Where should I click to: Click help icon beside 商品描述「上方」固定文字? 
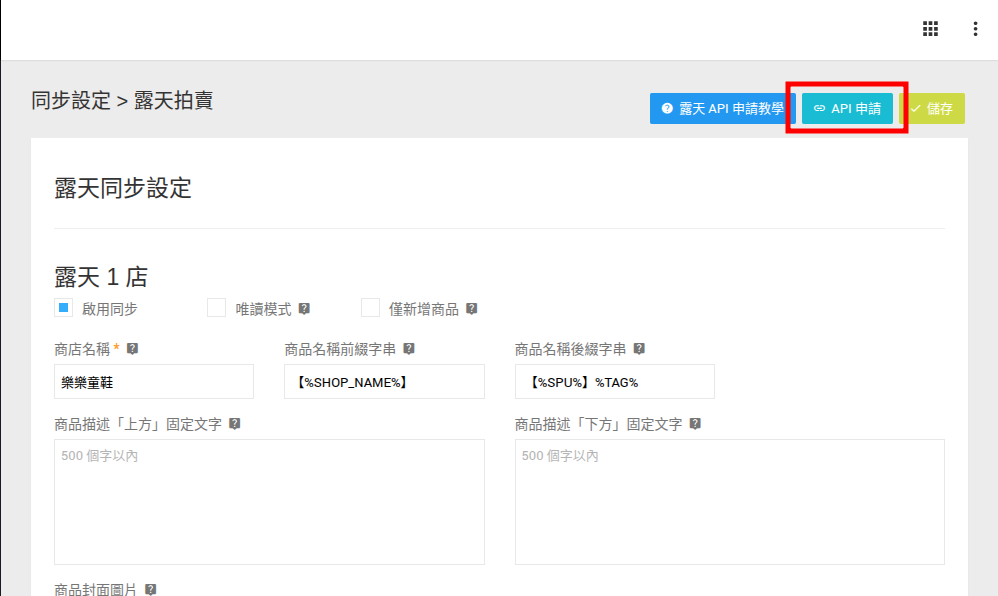coord(234,424)
